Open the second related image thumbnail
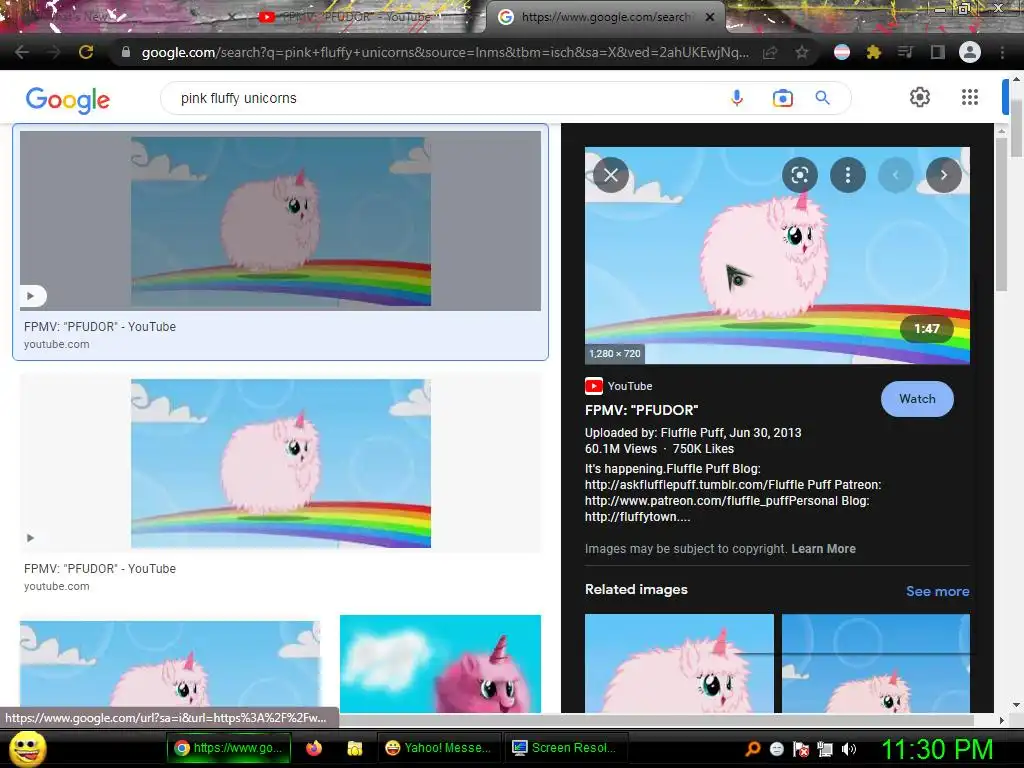Screen dimensions: 1024x768 [876, 663]
